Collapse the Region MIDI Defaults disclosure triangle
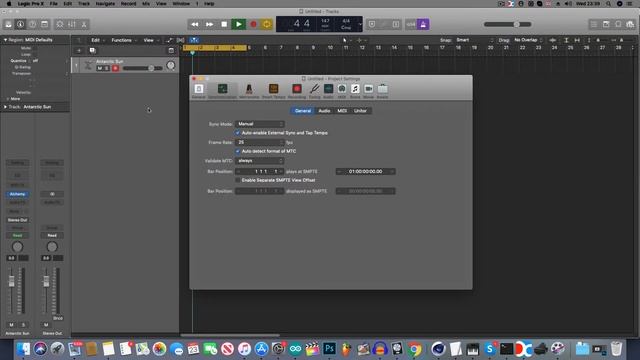Image resolution: width=640 pixels, height=360 pixels. tap(5, 40)
